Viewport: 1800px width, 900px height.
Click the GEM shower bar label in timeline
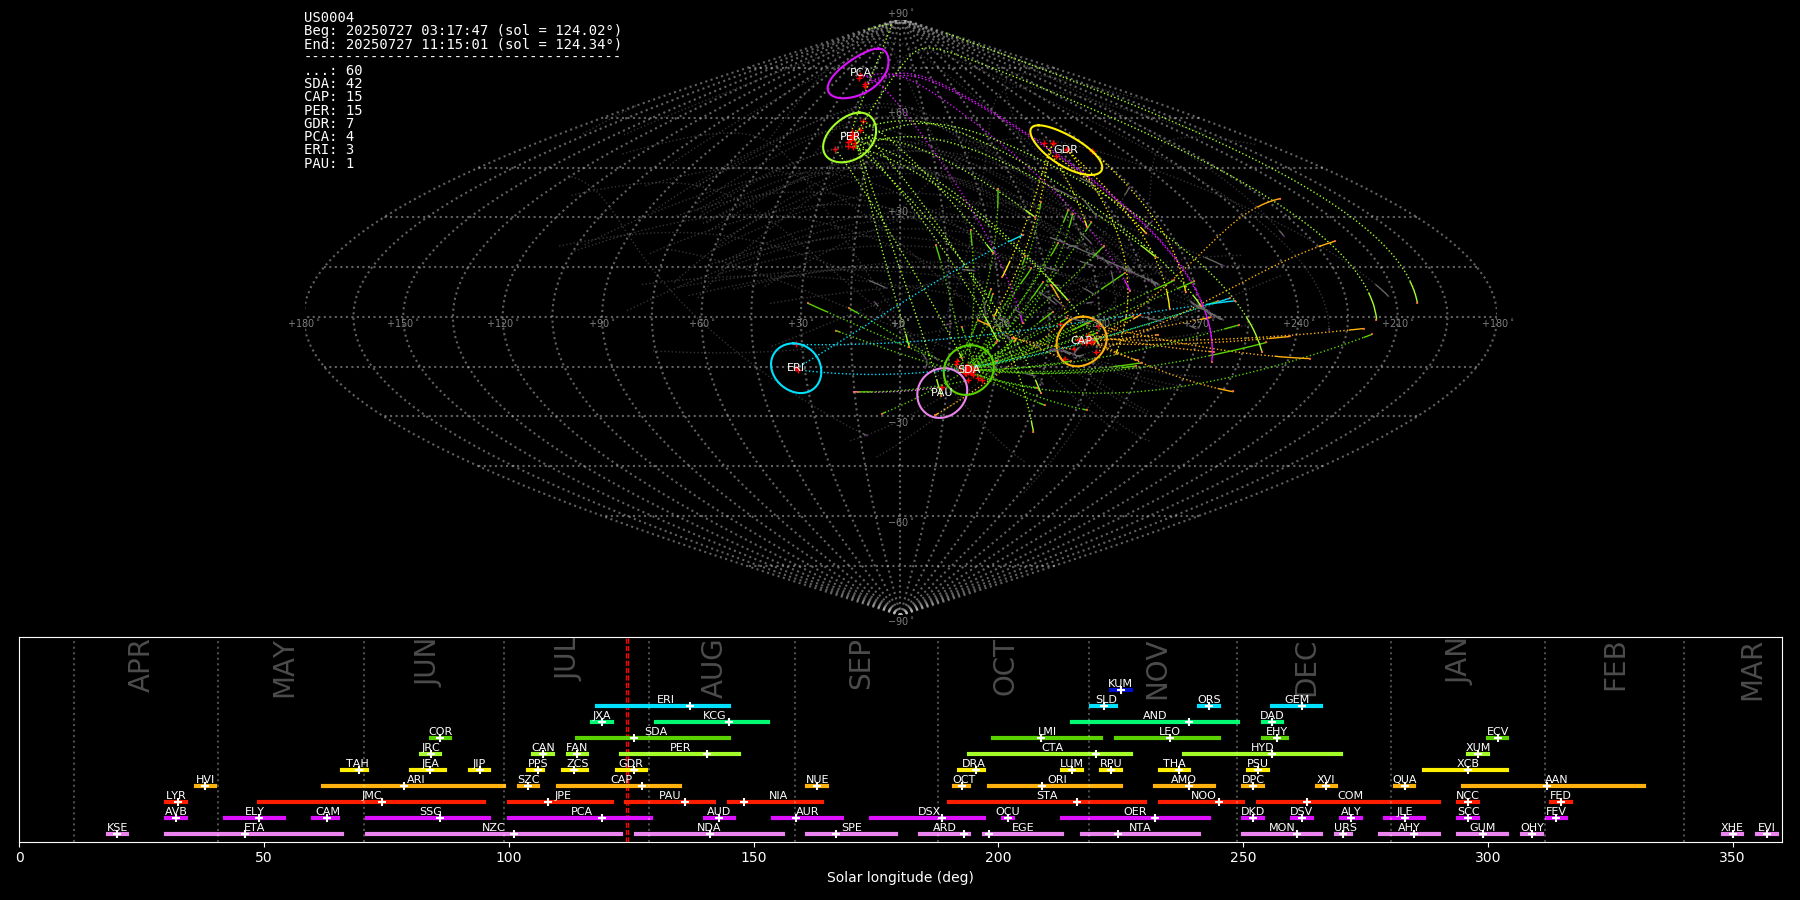click(x=1296, y=700)
